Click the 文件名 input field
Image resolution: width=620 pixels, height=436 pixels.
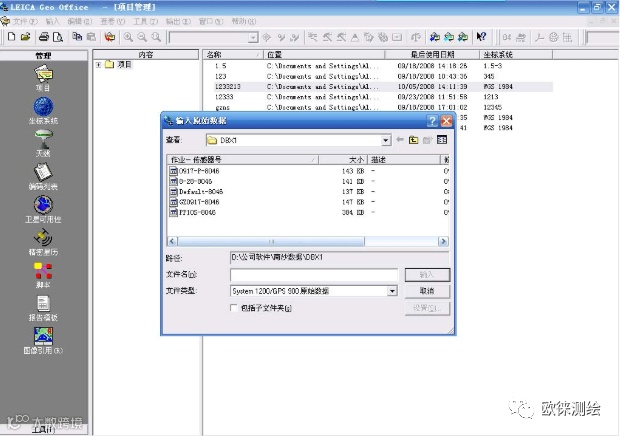[314, 274]
